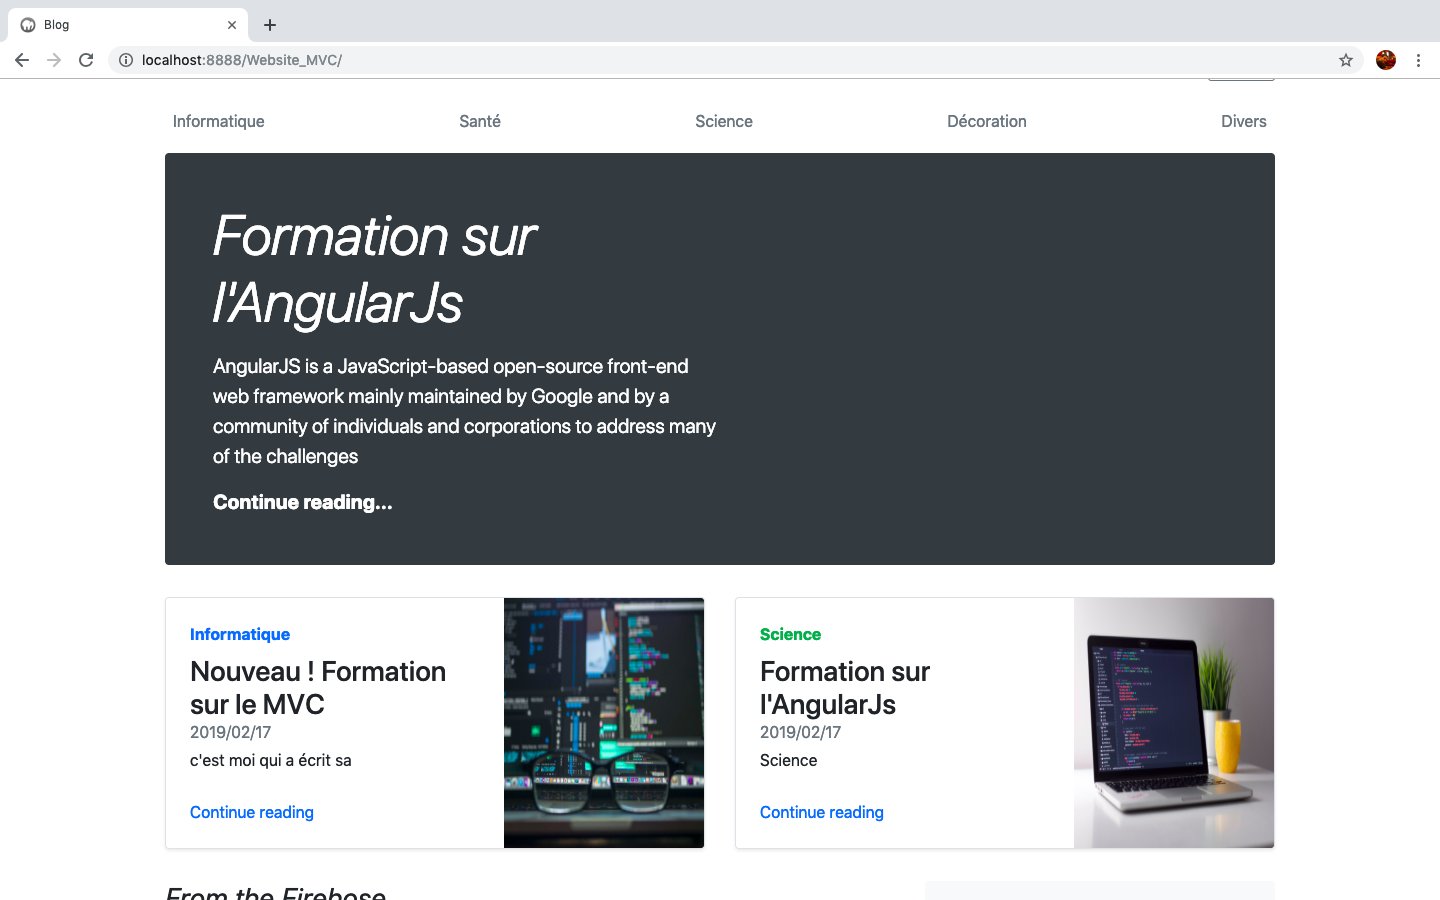View site information icon in address bar

tap(126, 60)
